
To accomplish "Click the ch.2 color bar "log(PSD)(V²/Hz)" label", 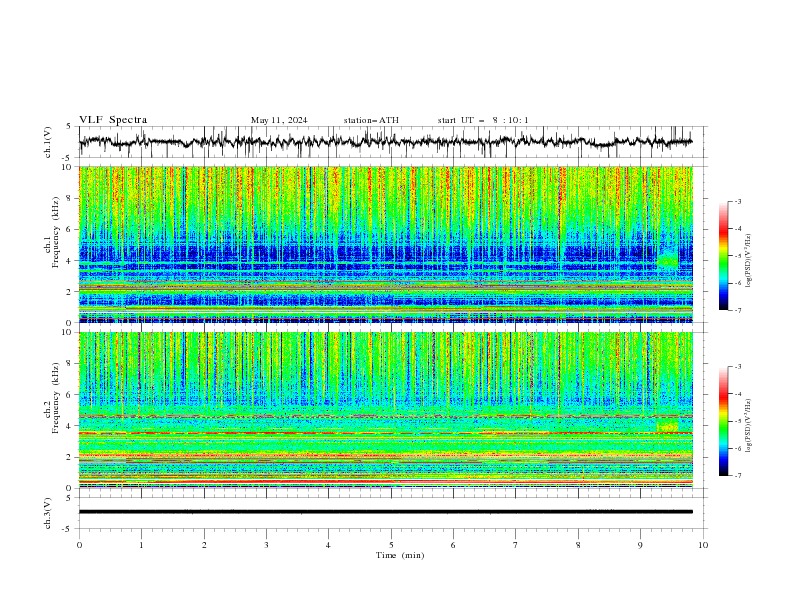I will point(748,426).
